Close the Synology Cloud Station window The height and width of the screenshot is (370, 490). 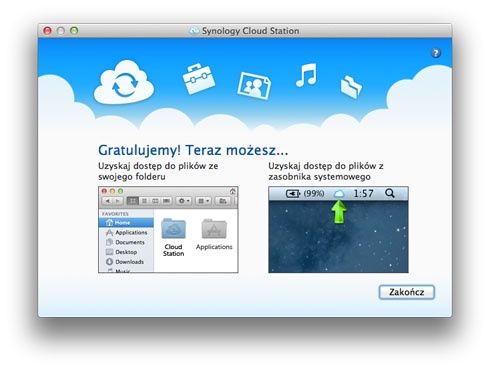[47, 31]
